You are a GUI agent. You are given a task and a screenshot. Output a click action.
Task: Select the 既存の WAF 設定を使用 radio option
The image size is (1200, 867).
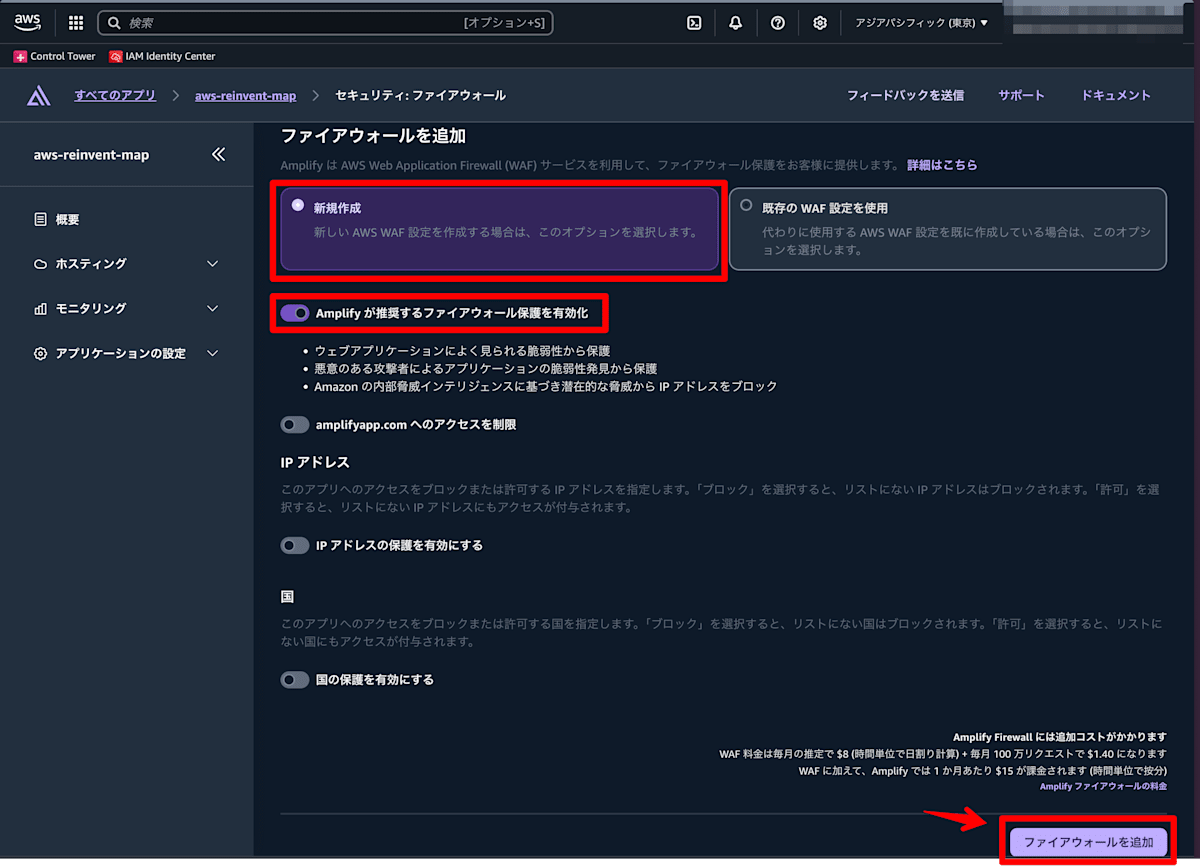tap(746, 205)
